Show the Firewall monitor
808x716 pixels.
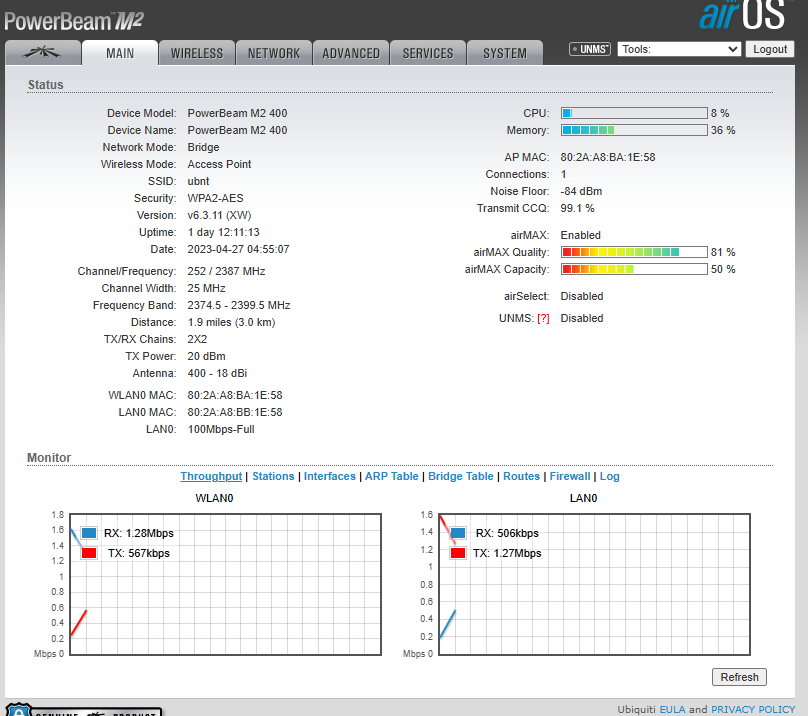coord(570,476)
